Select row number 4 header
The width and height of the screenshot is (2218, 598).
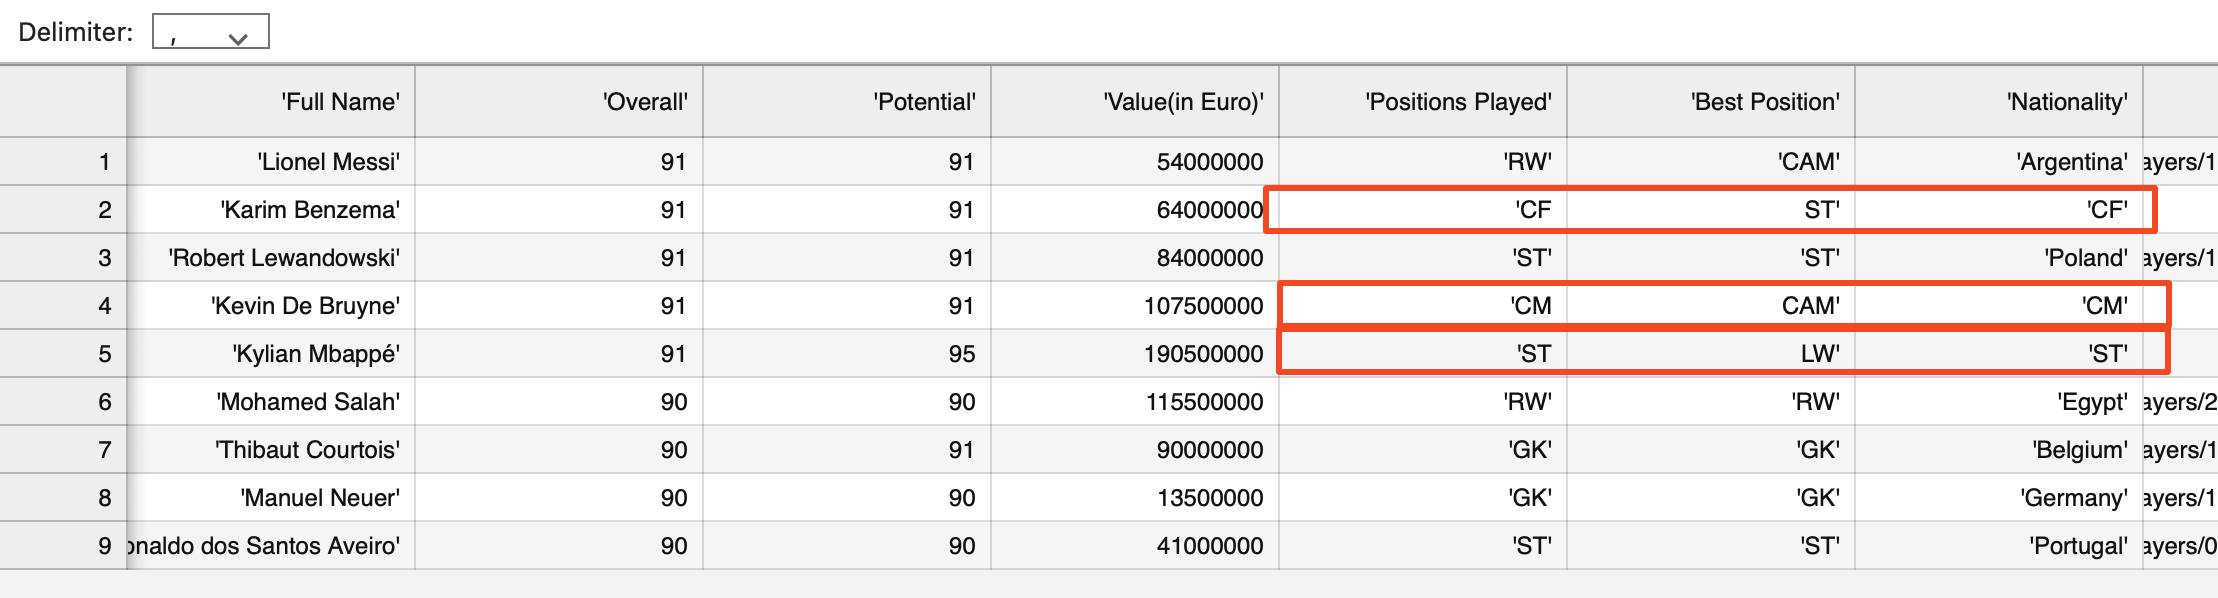click(64, 306)
